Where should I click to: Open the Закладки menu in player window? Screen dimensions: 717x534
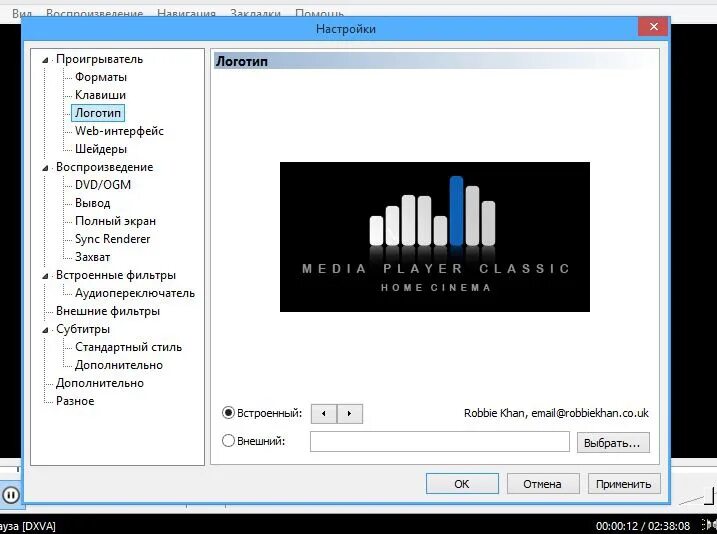(255, 14)
